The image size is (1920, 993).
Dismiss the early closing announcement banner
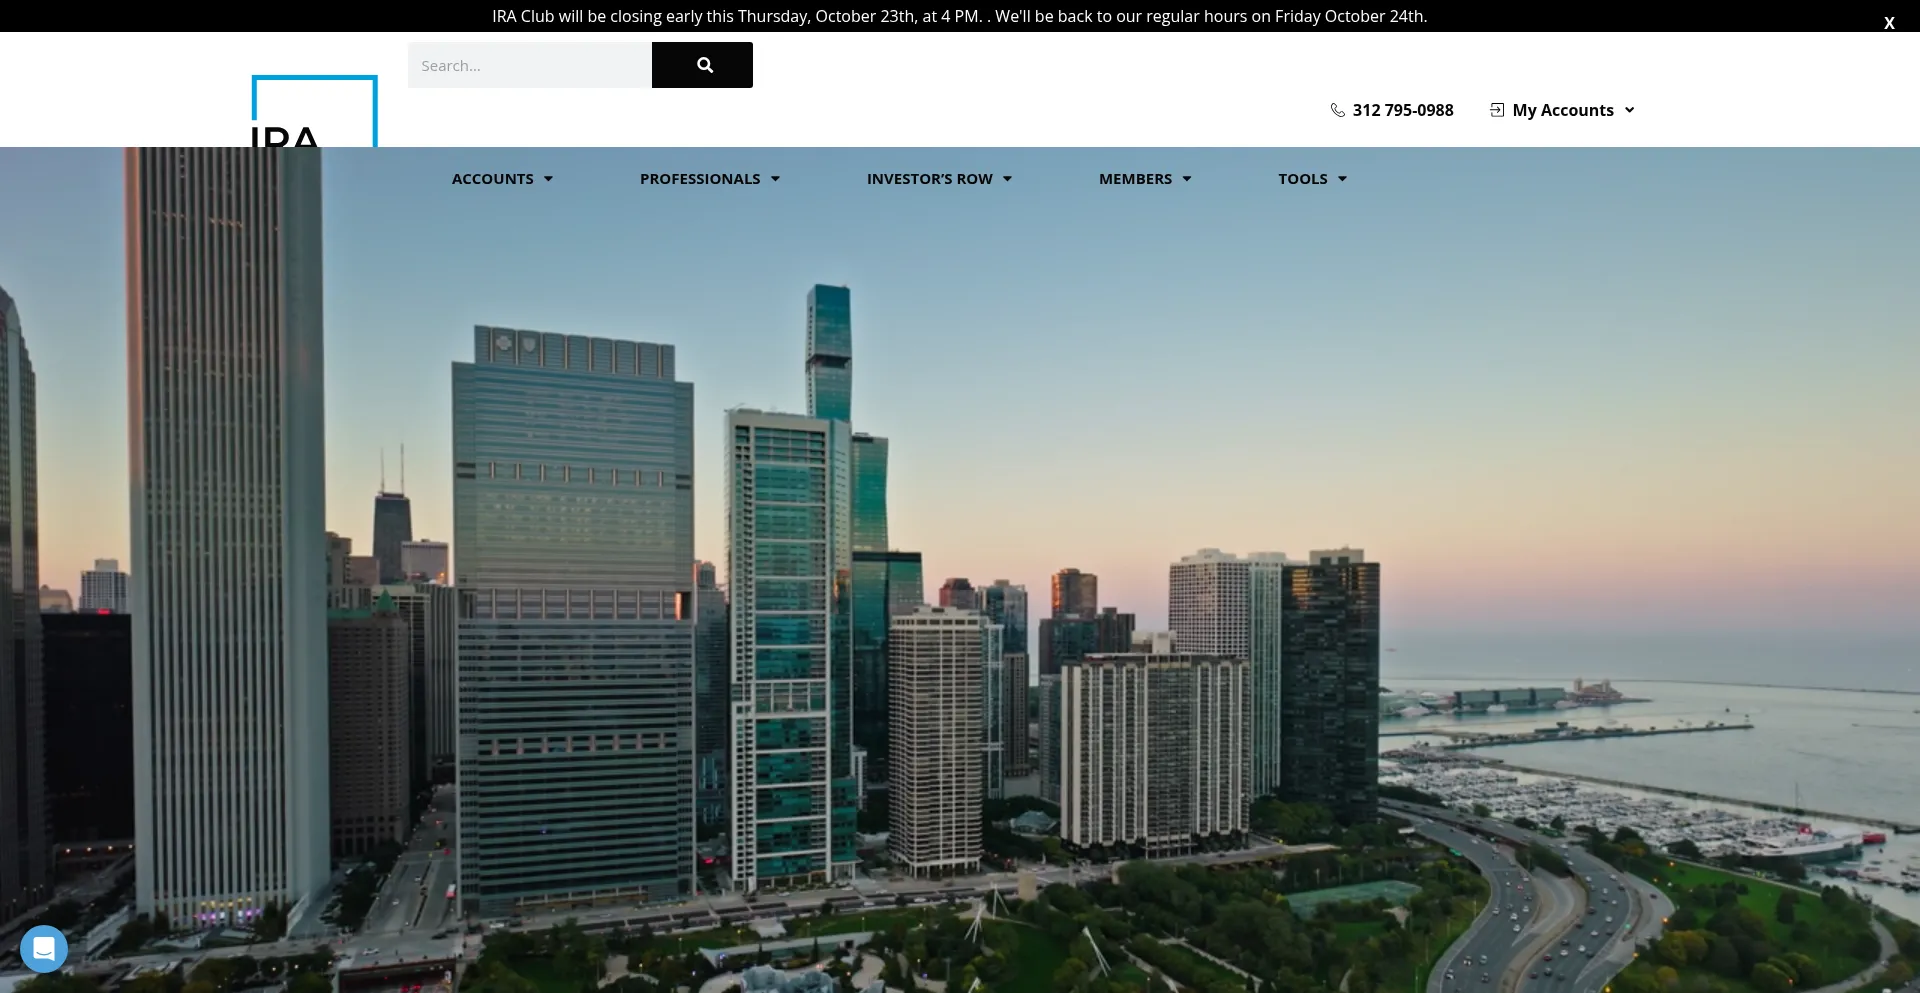tap(1888, 23)
